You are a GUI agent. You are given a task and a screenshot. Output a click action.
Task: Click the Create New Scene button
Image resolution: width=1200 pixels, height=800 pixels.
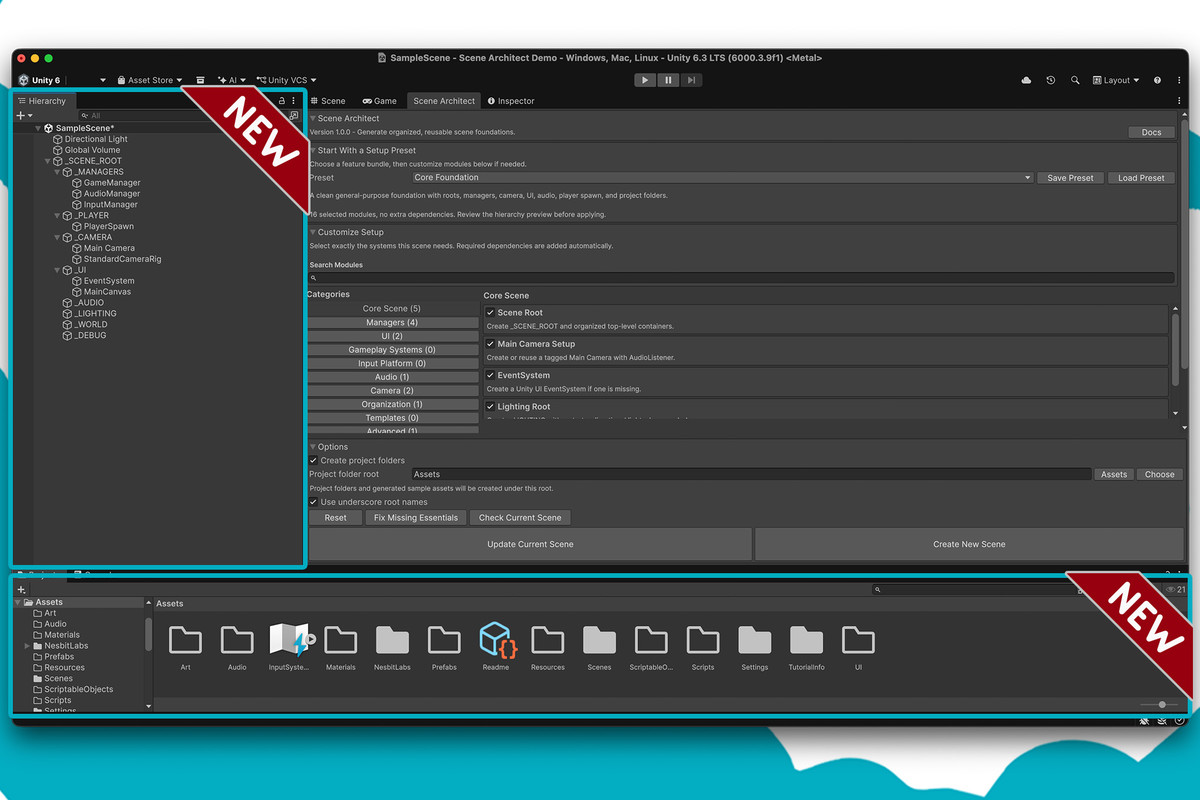click(969, 544)
